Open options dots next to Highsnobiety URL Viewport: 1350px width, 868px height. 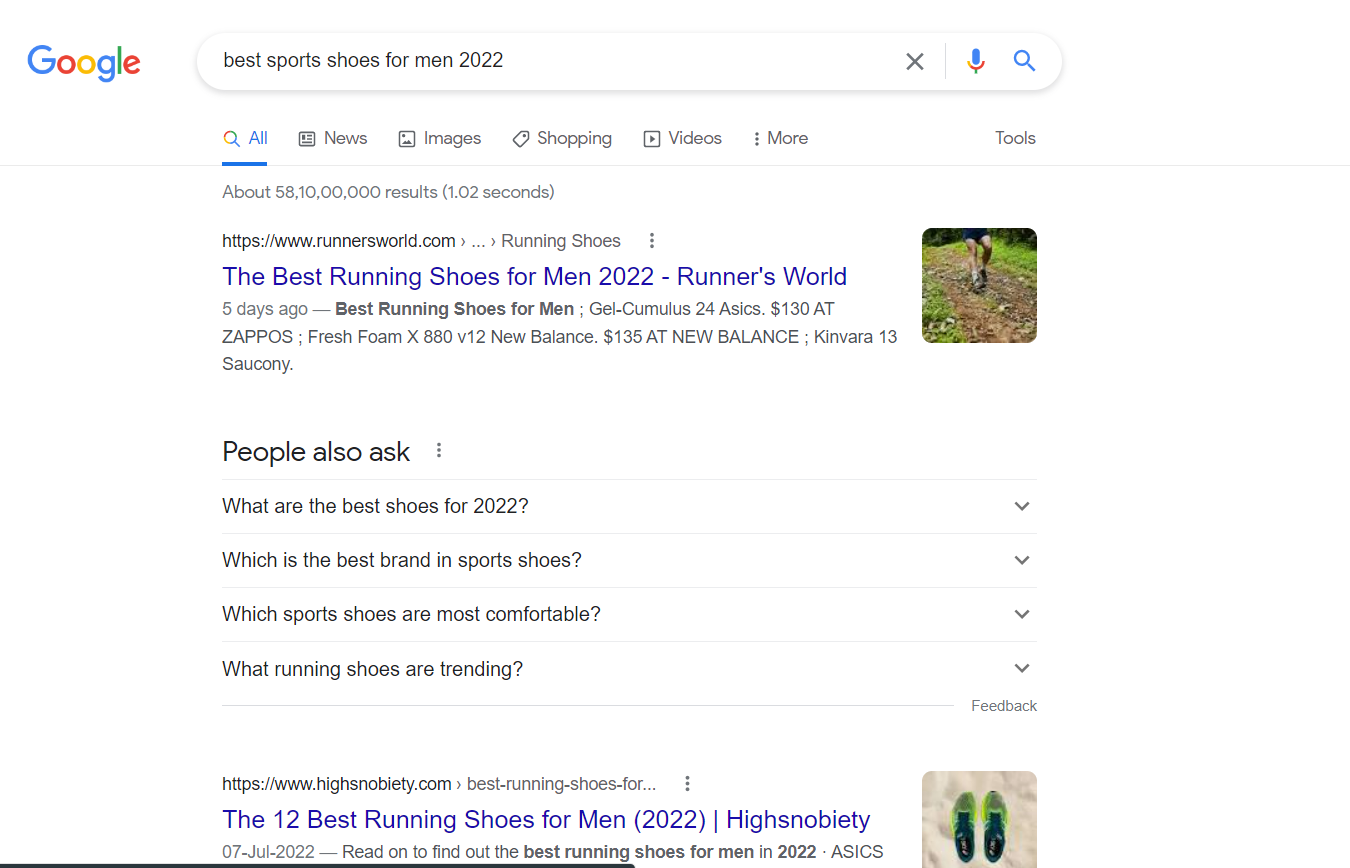pos(687,784)
